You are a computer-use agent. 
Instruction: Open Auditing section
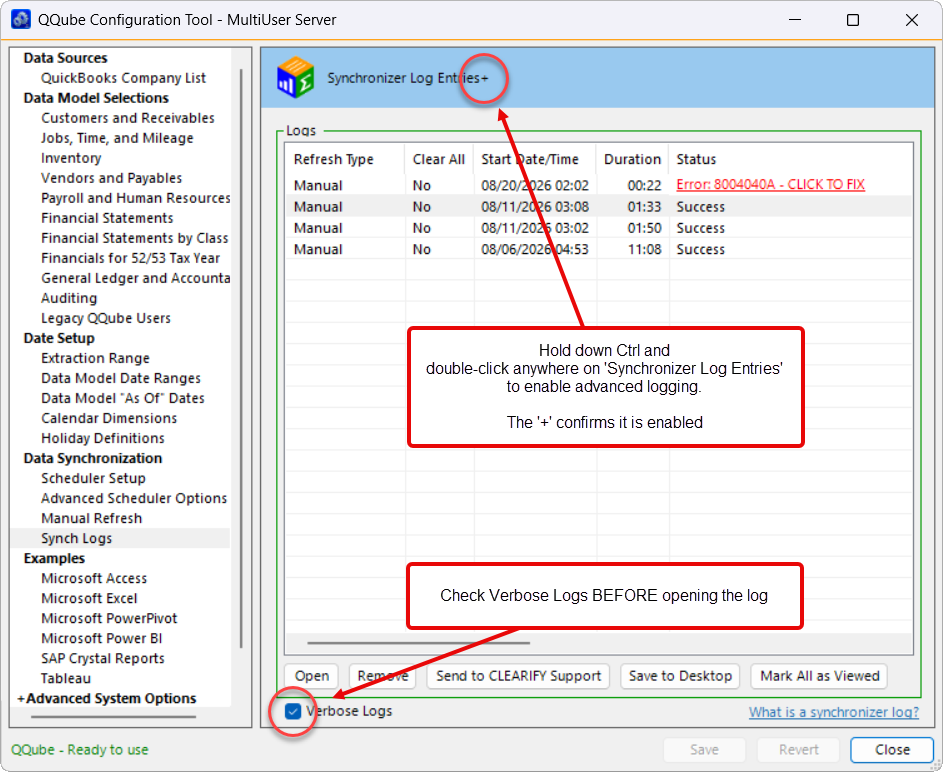(69, 298)
